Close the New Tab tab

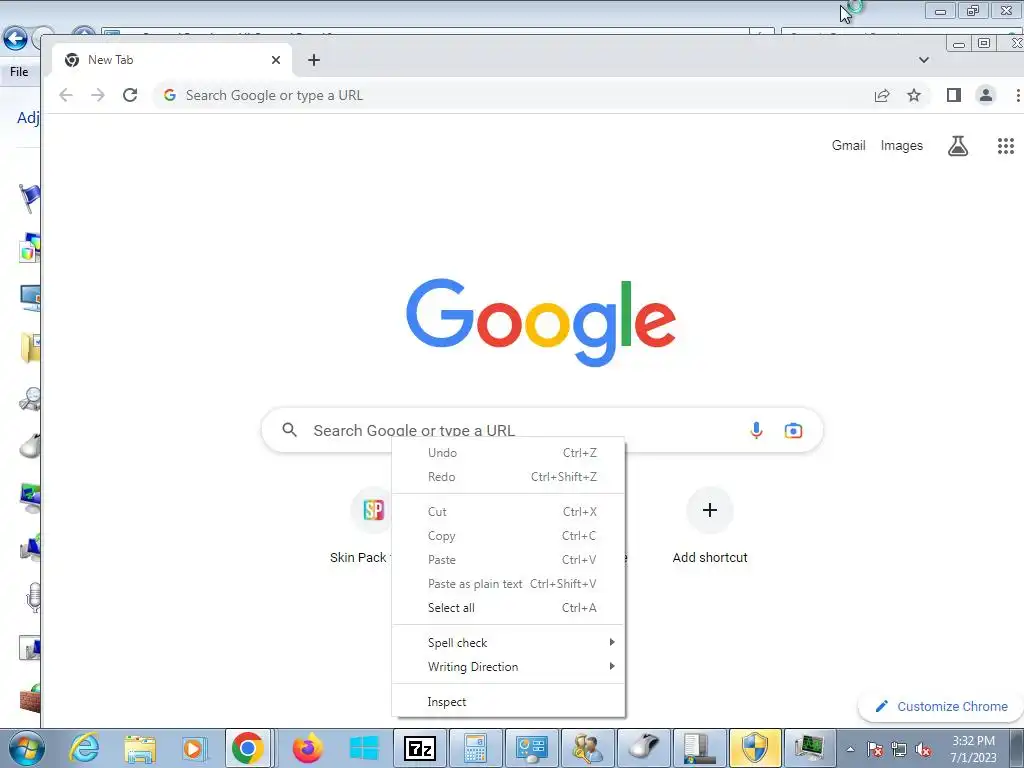pos(276,60)
